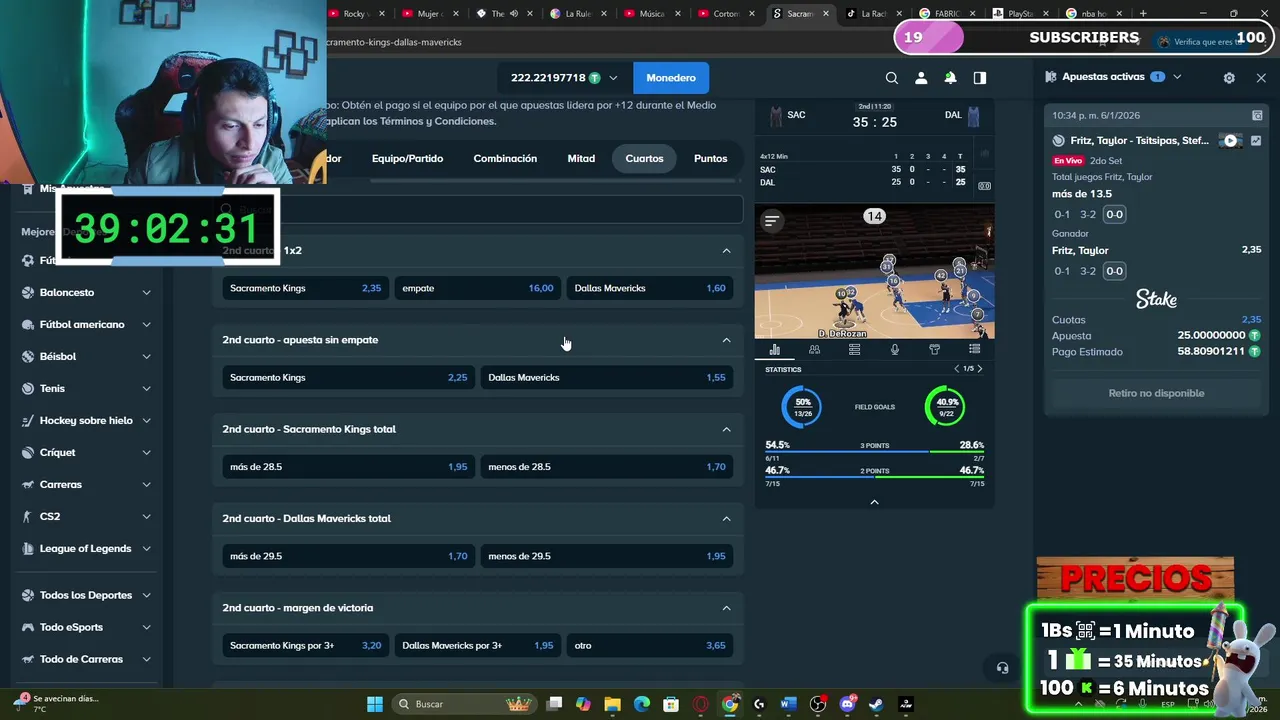Expand the Apuestas activas dropdown
This screenshot has width=1280, height=720.
tap(1177, 77)
